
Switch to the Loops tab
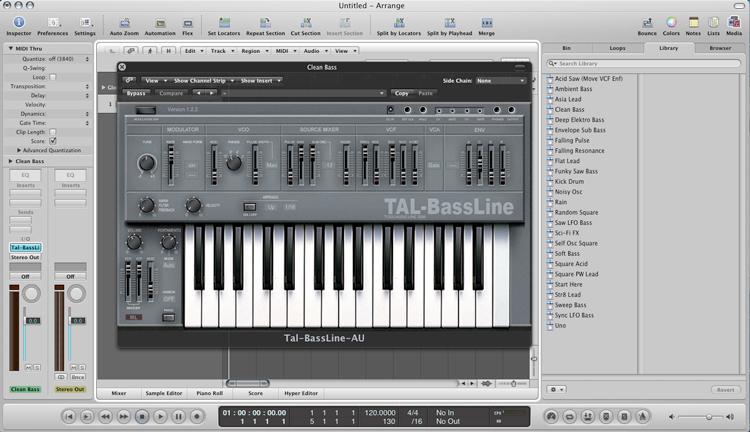(617, 48)
